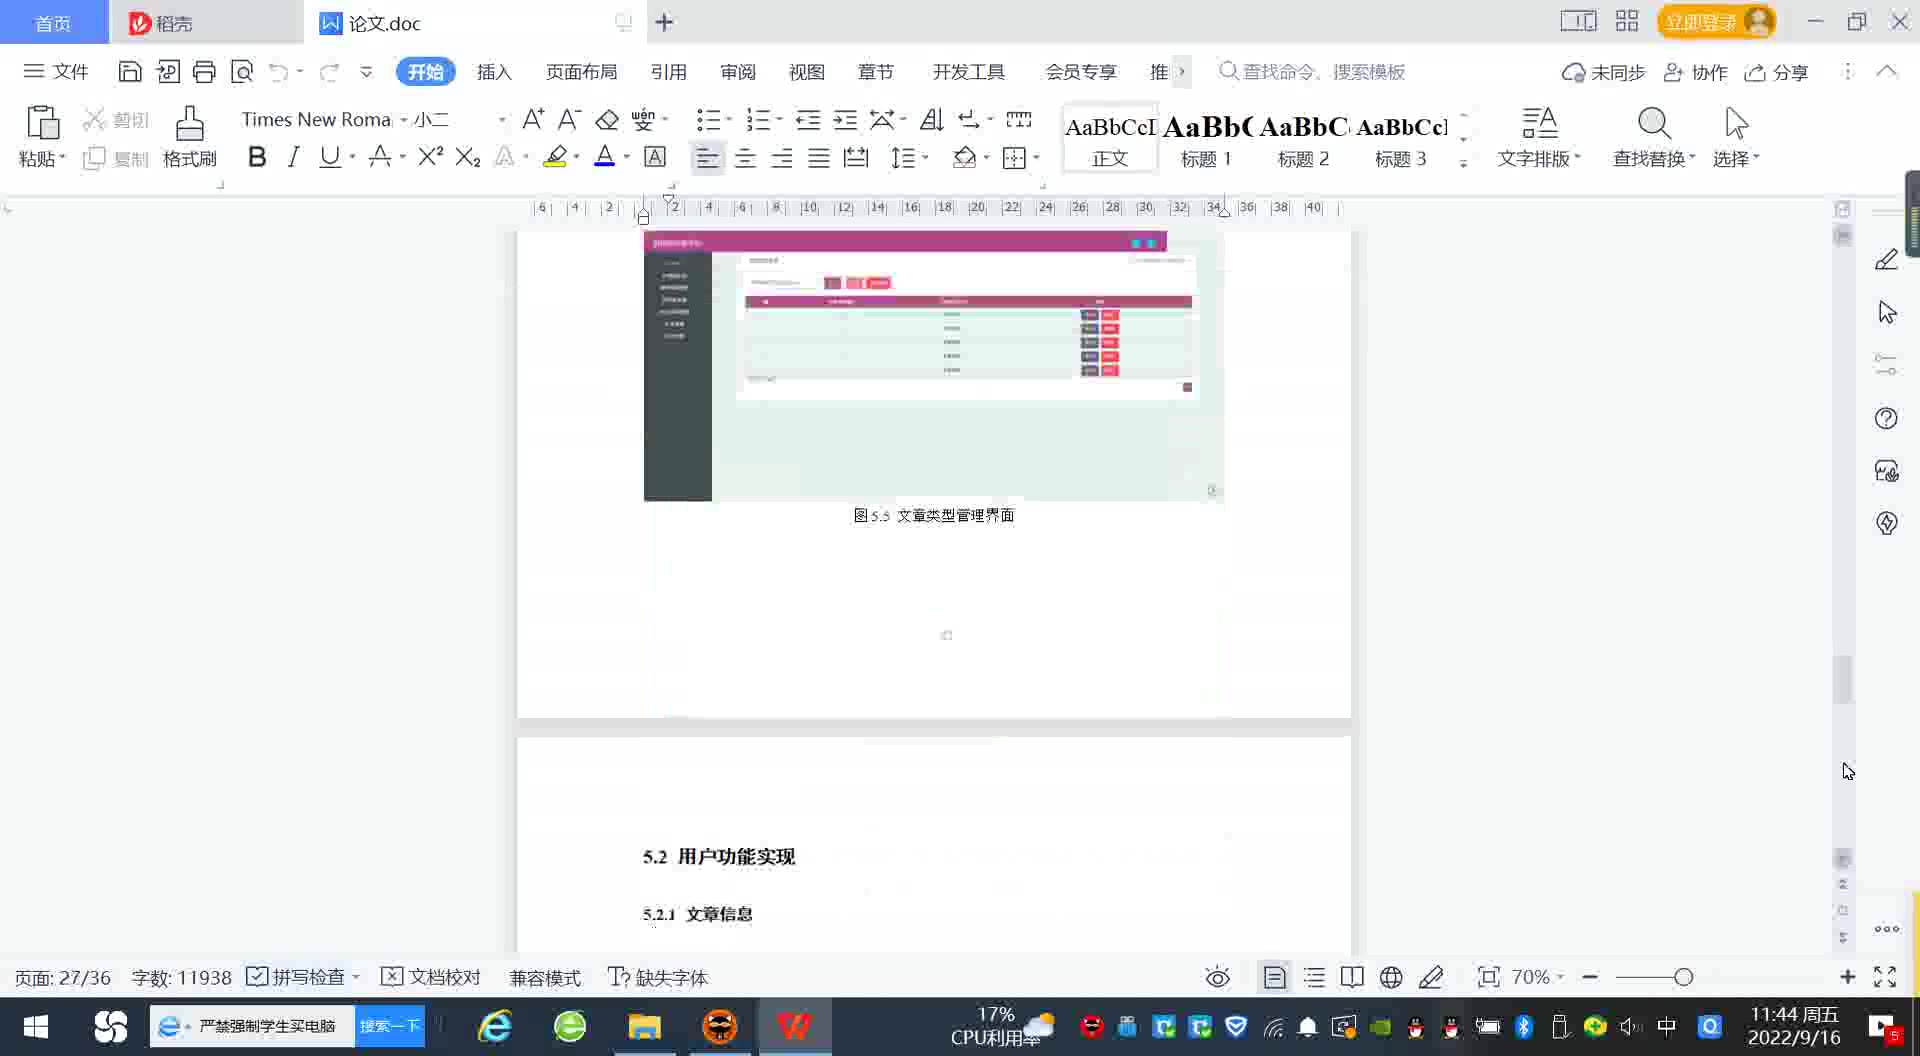
Task: Decrease font size with A- icon
Action: pyautogui.click(x=569, y=120)
